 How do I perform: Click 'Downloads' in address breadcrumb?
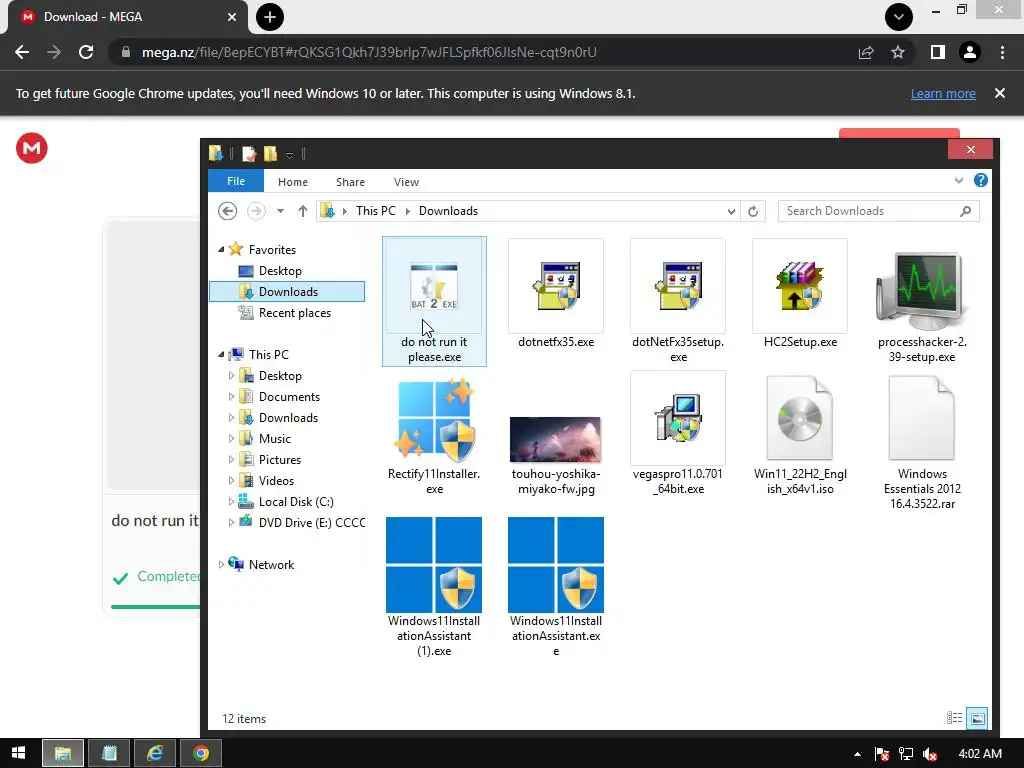tap(448, 211)
